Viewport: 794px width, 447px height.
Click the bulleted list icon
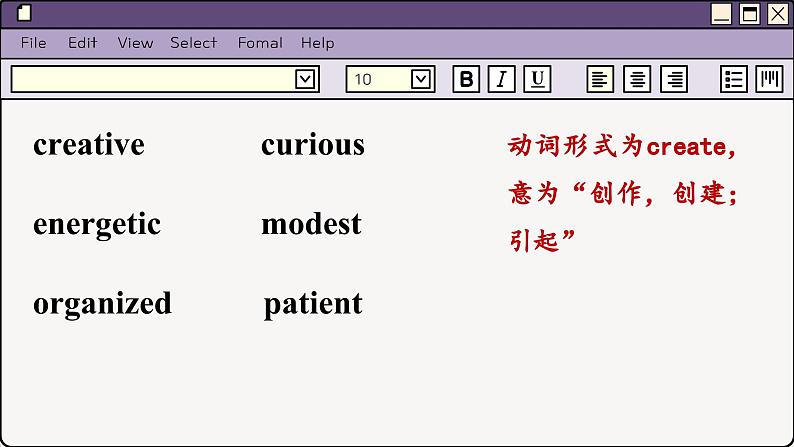(x=734, y=80)
